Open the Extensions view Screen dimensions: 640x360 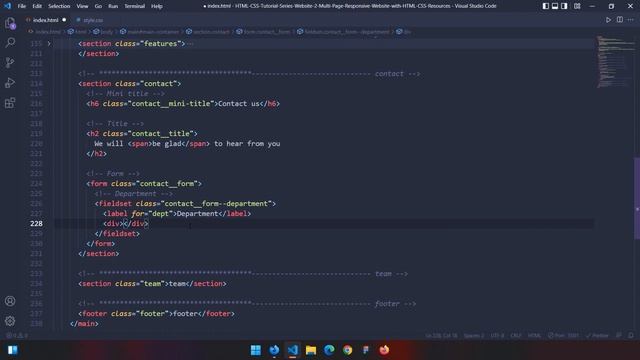point(10,102)
